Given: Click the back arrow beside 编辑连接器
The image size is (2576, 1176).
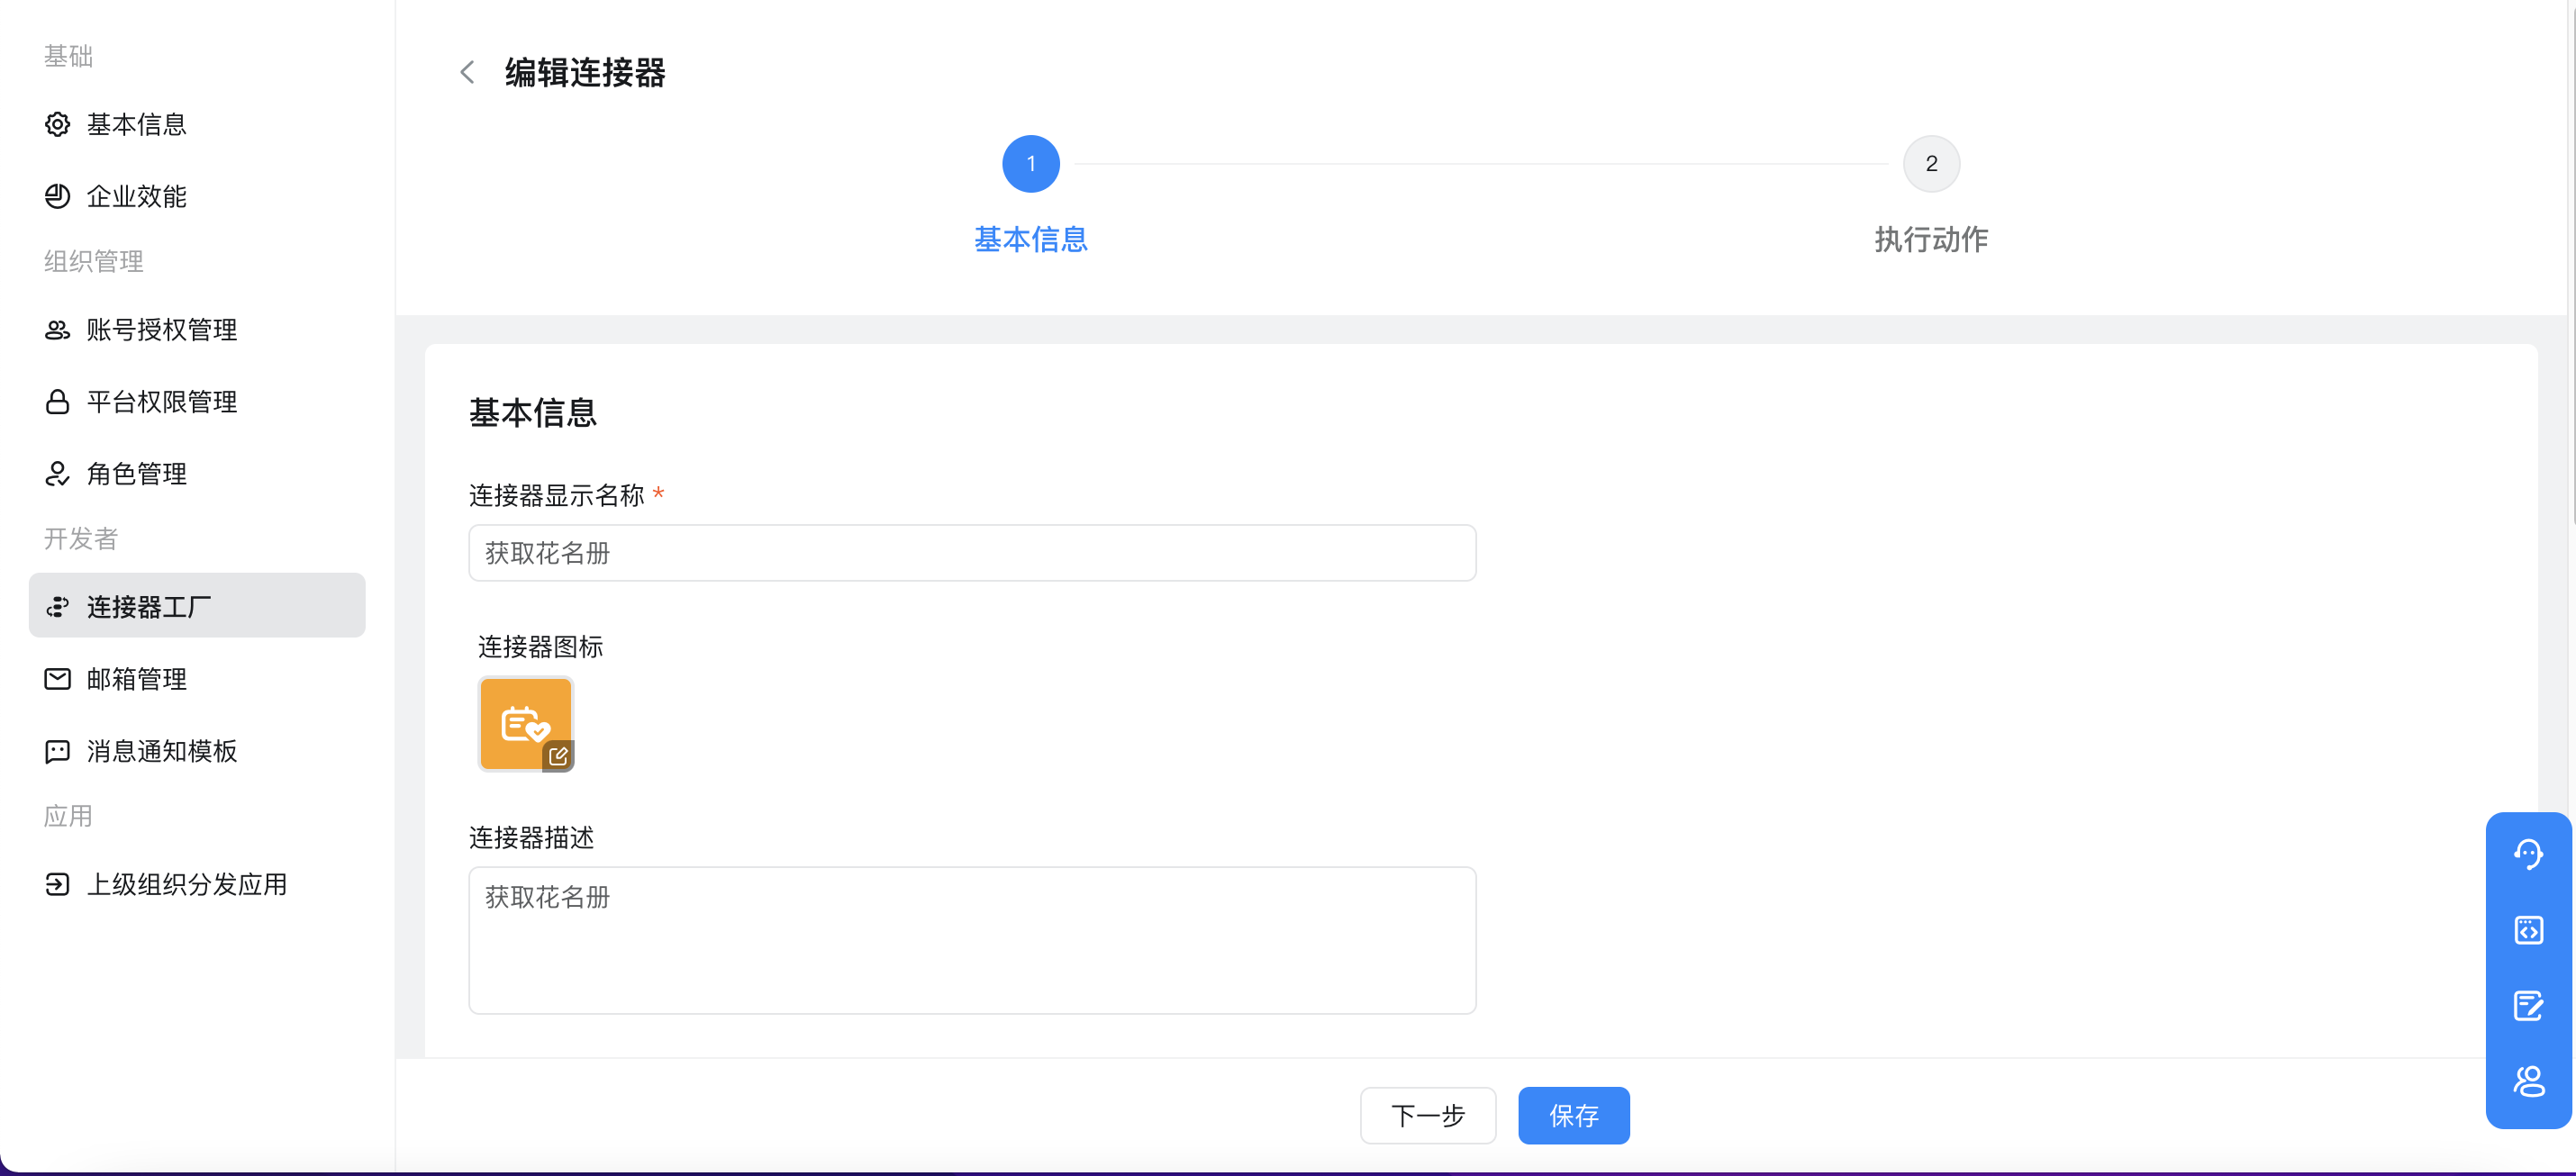Looking at the screenshot, I should click(466, 72).
